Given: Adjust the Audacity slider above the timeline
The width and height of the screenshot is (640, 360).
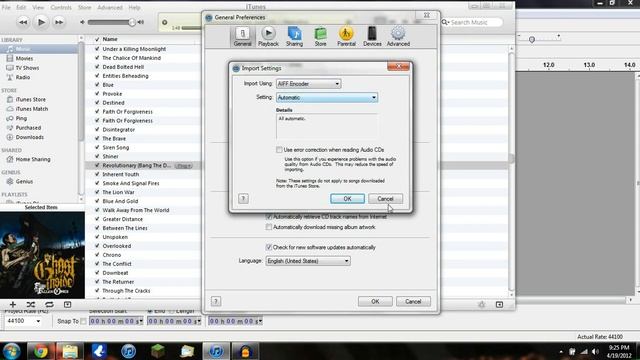Looking at the screenshot, I should point(531,39).
